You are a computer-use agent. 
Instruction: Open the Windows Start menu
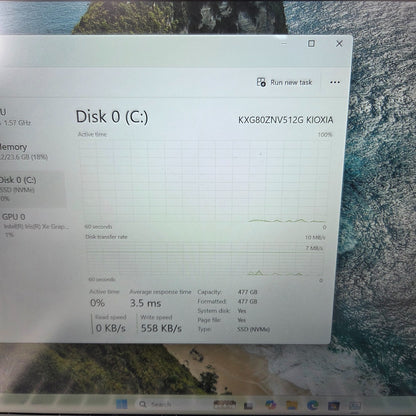pos(122,404)
